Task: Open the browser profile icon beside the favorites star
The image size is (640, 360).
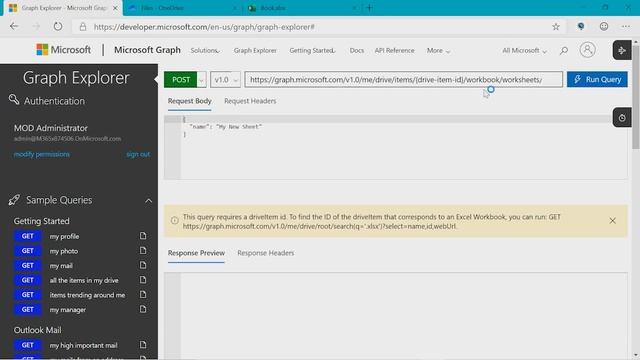Action: (x=581, y=27)
